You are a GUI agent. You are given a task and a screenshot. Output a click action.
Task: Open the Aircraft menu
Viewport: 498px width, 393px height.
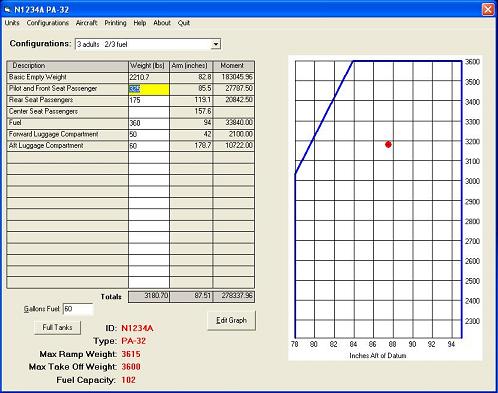click(86, 23)
